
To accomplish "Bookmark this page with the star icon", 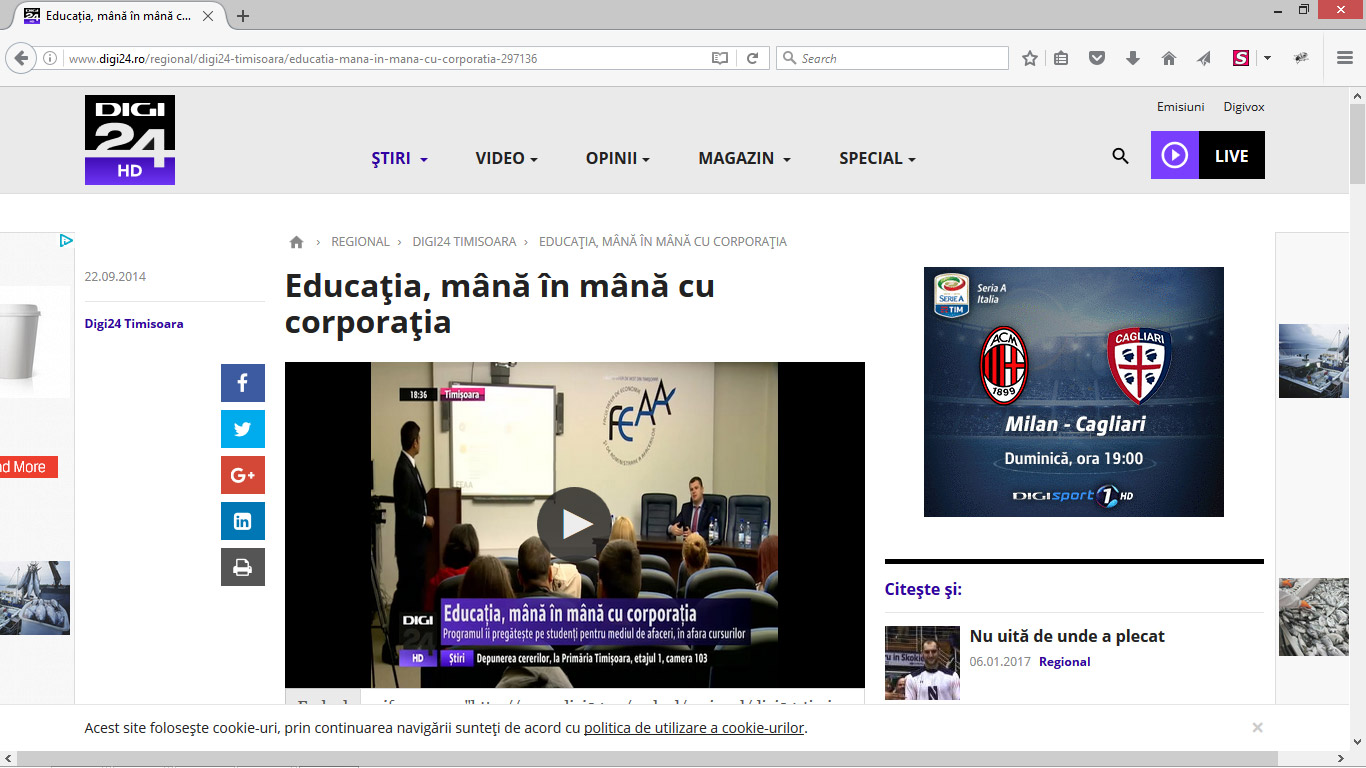I will click(1030, 58).
